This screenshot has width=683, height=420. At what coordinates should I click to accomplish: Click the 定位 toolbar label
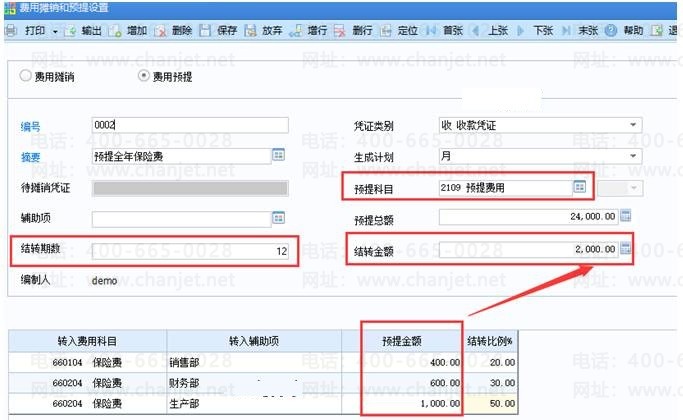[x=408, y=30]
